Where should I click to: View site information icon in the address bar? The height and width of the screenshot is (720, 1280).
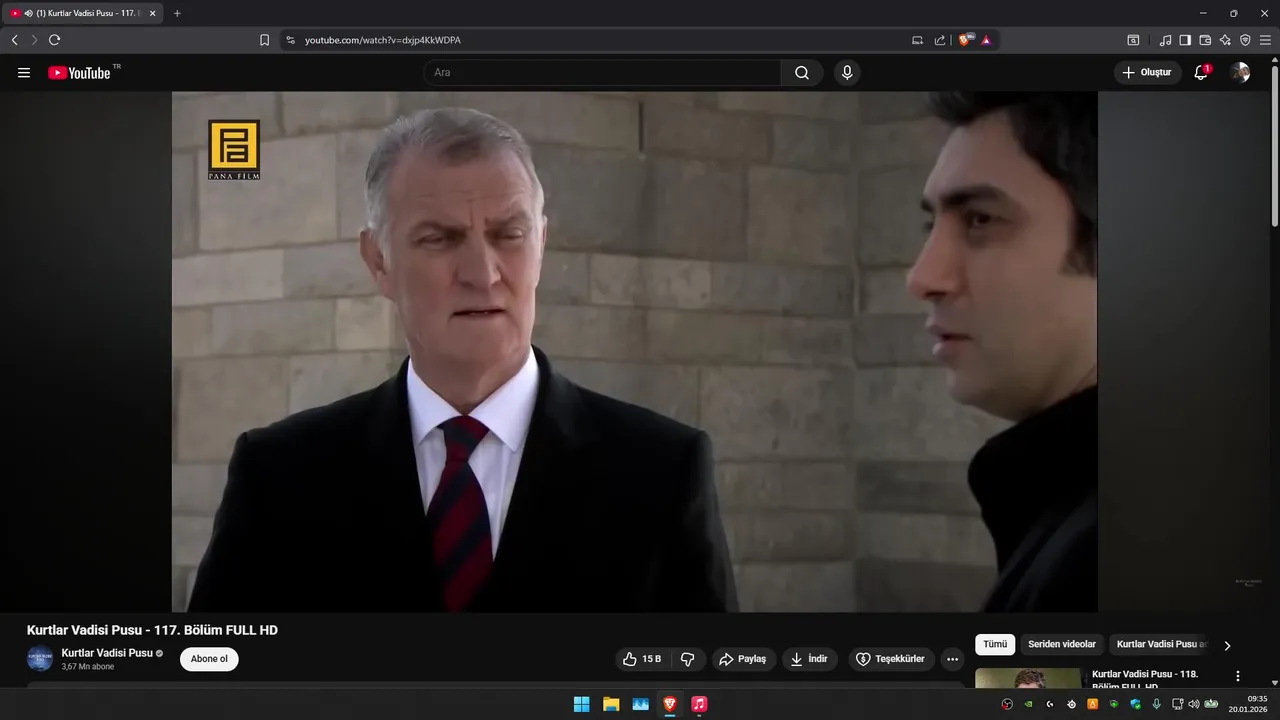tap(291, 40)
